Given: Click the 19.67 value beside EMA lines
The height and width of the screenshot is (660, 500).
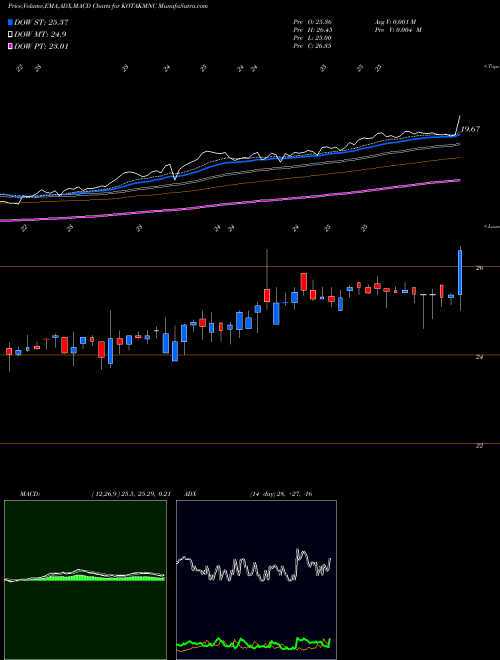Looking at the screenshot, I should (470, 129).
